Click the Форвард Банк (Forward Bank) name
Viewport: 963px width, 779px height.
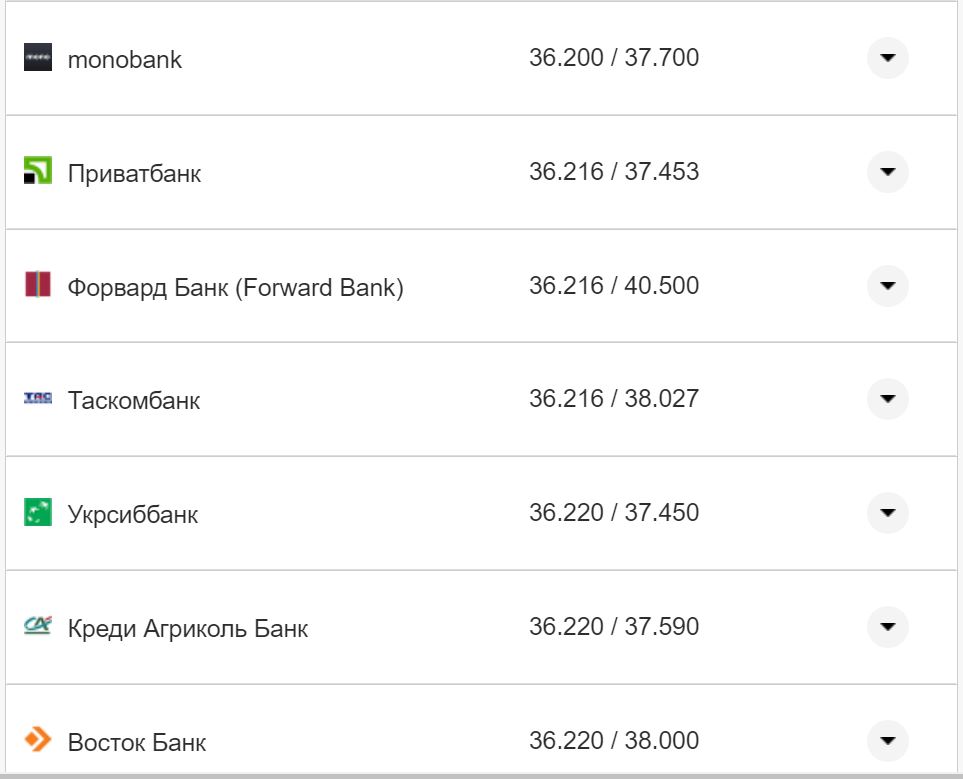point(235,288)
